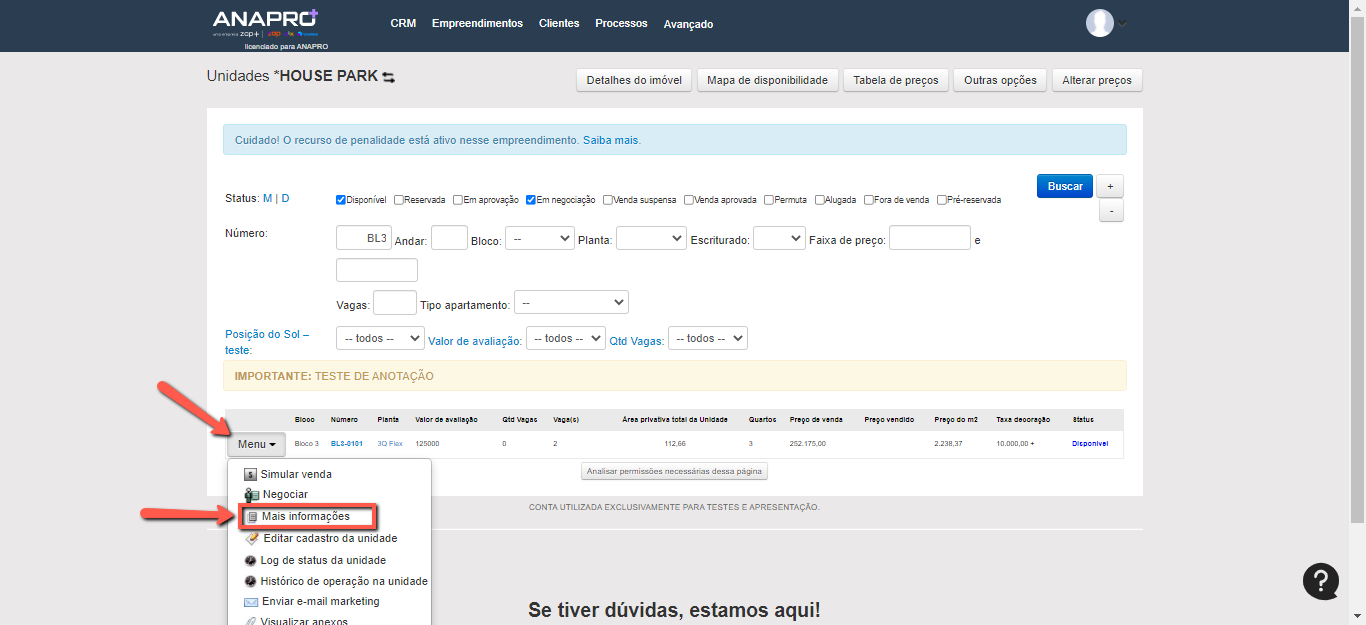The width and height of the screenshot is (1366, 625).
Task: Click the Faixa de preço input field
Action: point(929,238)
